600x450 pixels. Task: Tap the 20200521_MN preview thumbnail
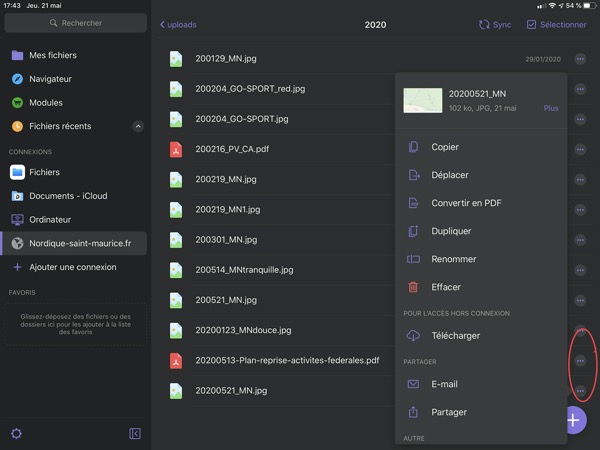pos(422,100)
